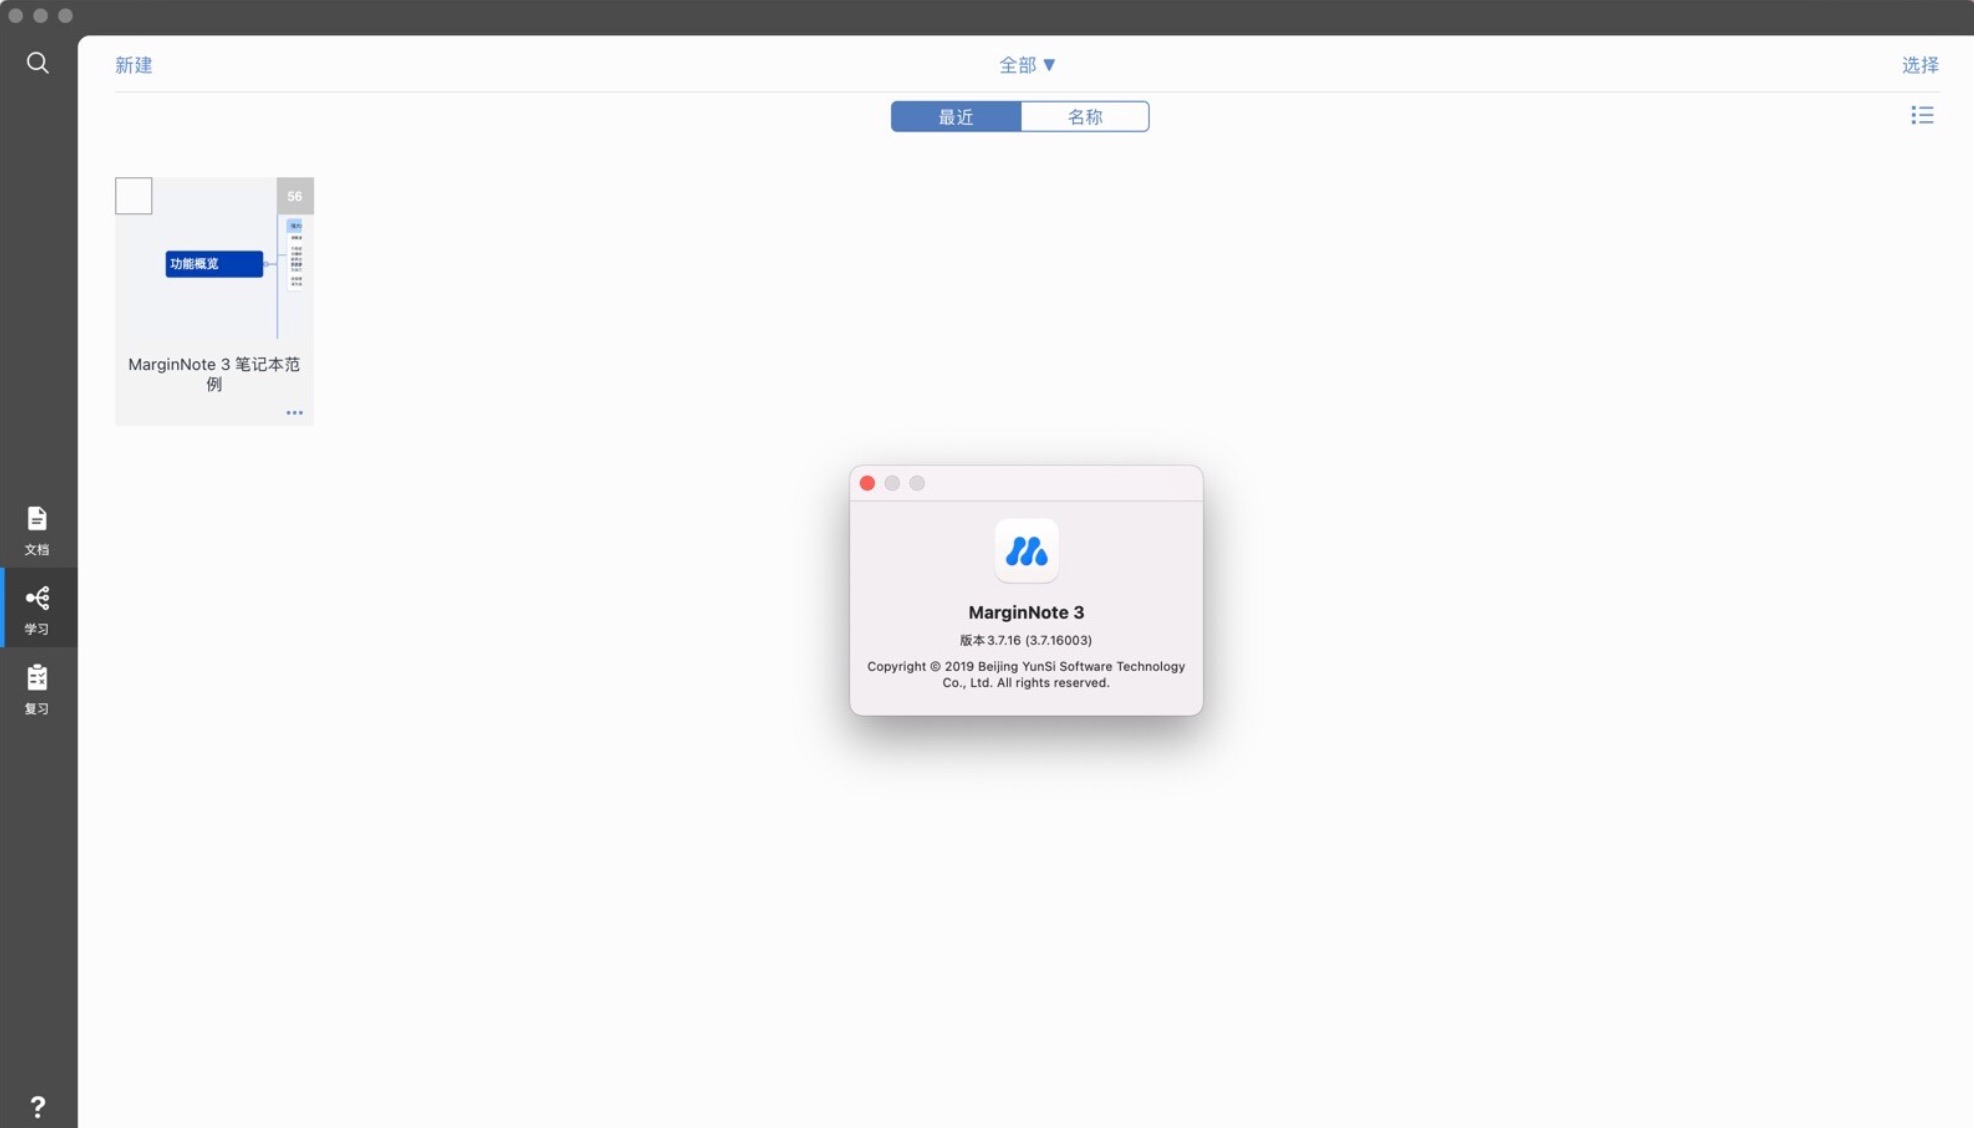Click the MarginNote 3 app icon in dialog
Viewport: 1974px width, 1128px height.
tap(1026, 550)
